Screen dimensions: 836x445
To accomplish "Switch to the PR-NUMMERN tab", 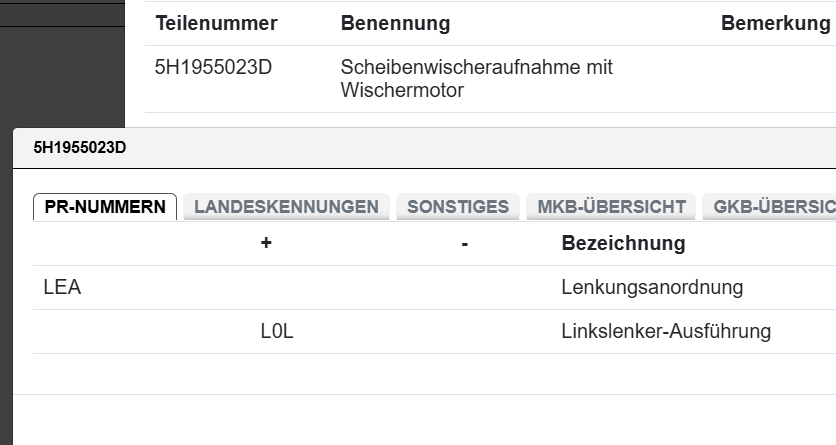I will (105, 207).
